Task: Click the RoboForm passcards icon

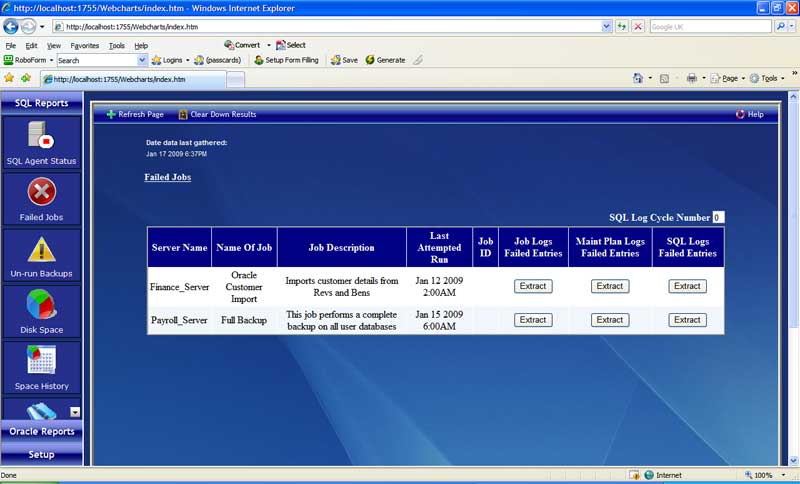Action: [199, 60]
